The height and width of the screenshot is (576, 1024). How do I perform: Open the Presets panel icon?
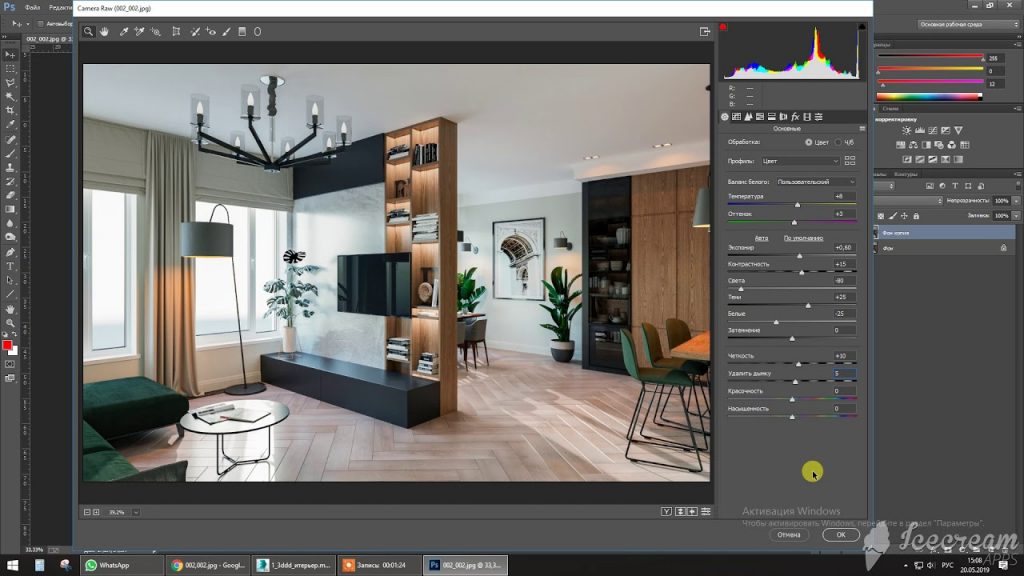coord(819,117)
